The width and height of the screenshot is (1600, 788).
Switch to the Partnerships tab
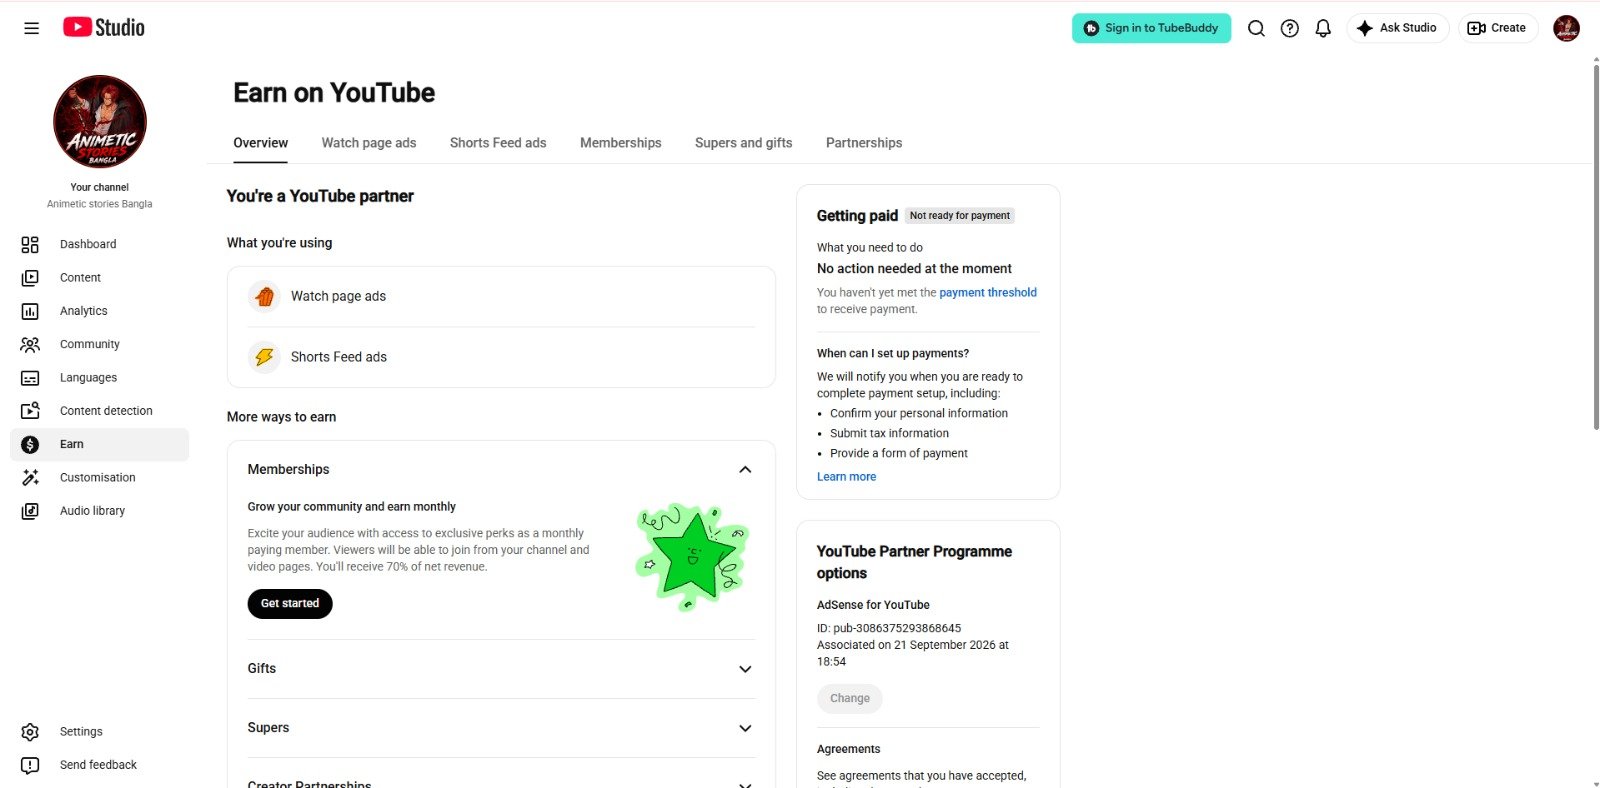[864, 143]
